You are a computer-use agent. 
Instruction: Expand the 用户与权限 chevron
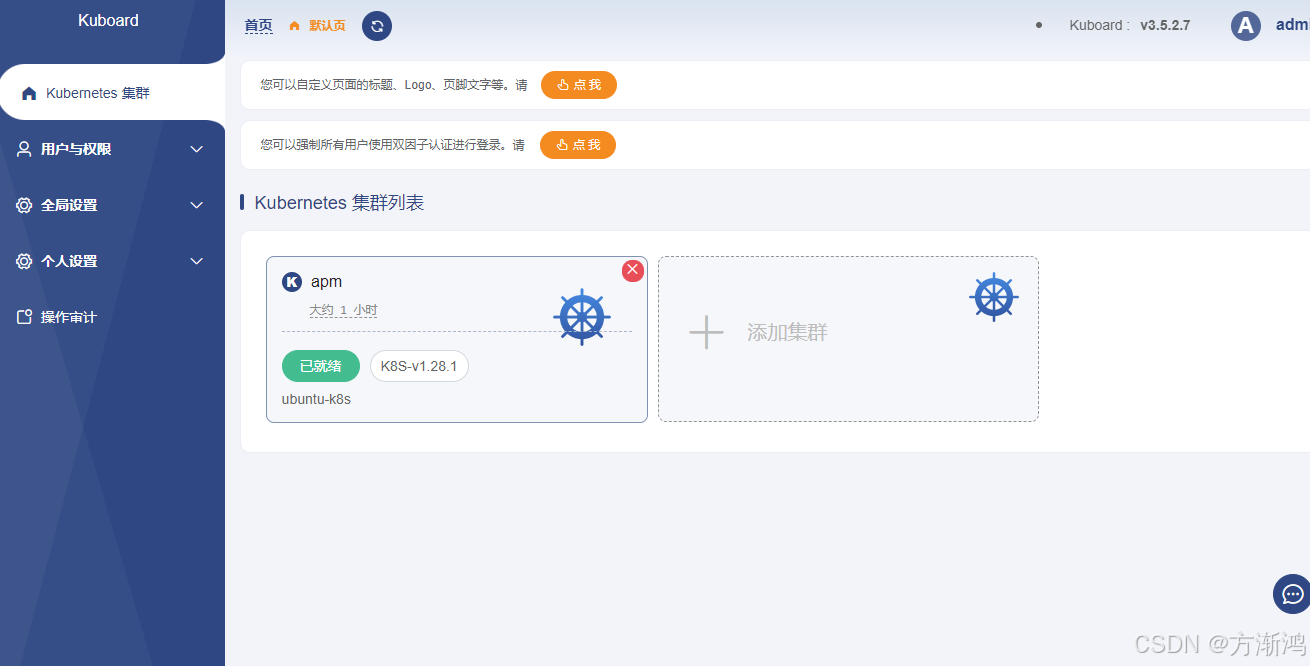[197, 149]
